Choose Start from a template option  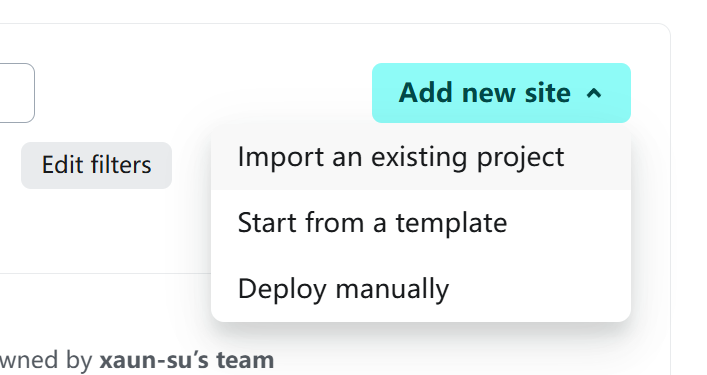pos(421,223)
